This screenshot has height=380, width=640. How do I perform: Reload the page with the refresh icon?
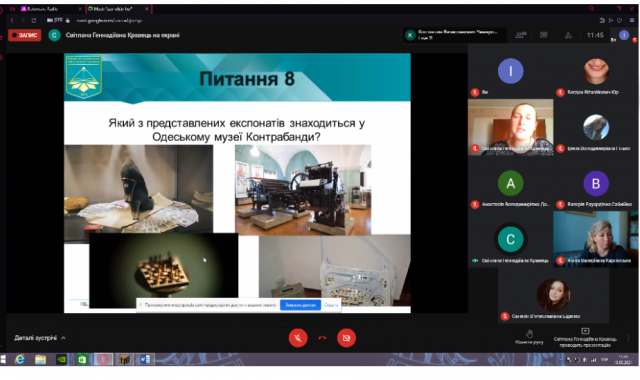(x=33, y=20)
